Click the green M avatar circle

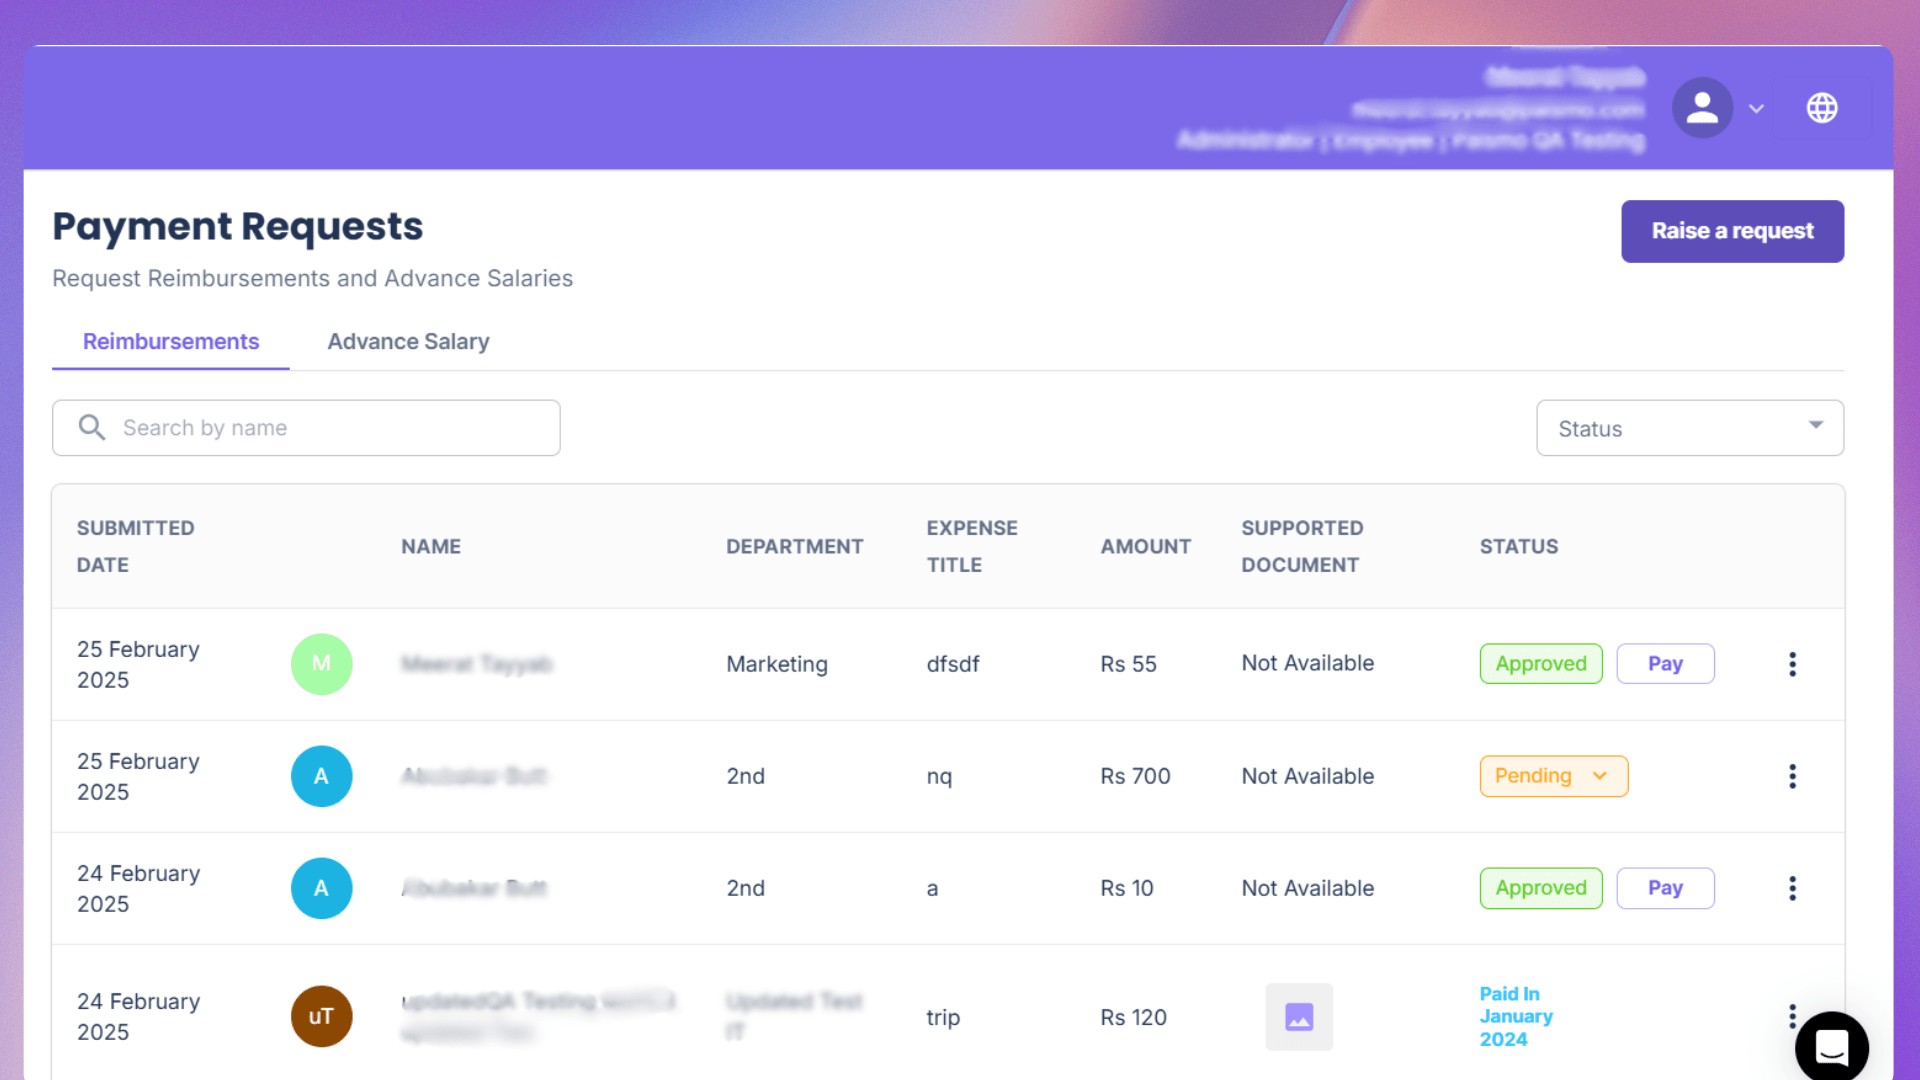(x=321, y=664)
